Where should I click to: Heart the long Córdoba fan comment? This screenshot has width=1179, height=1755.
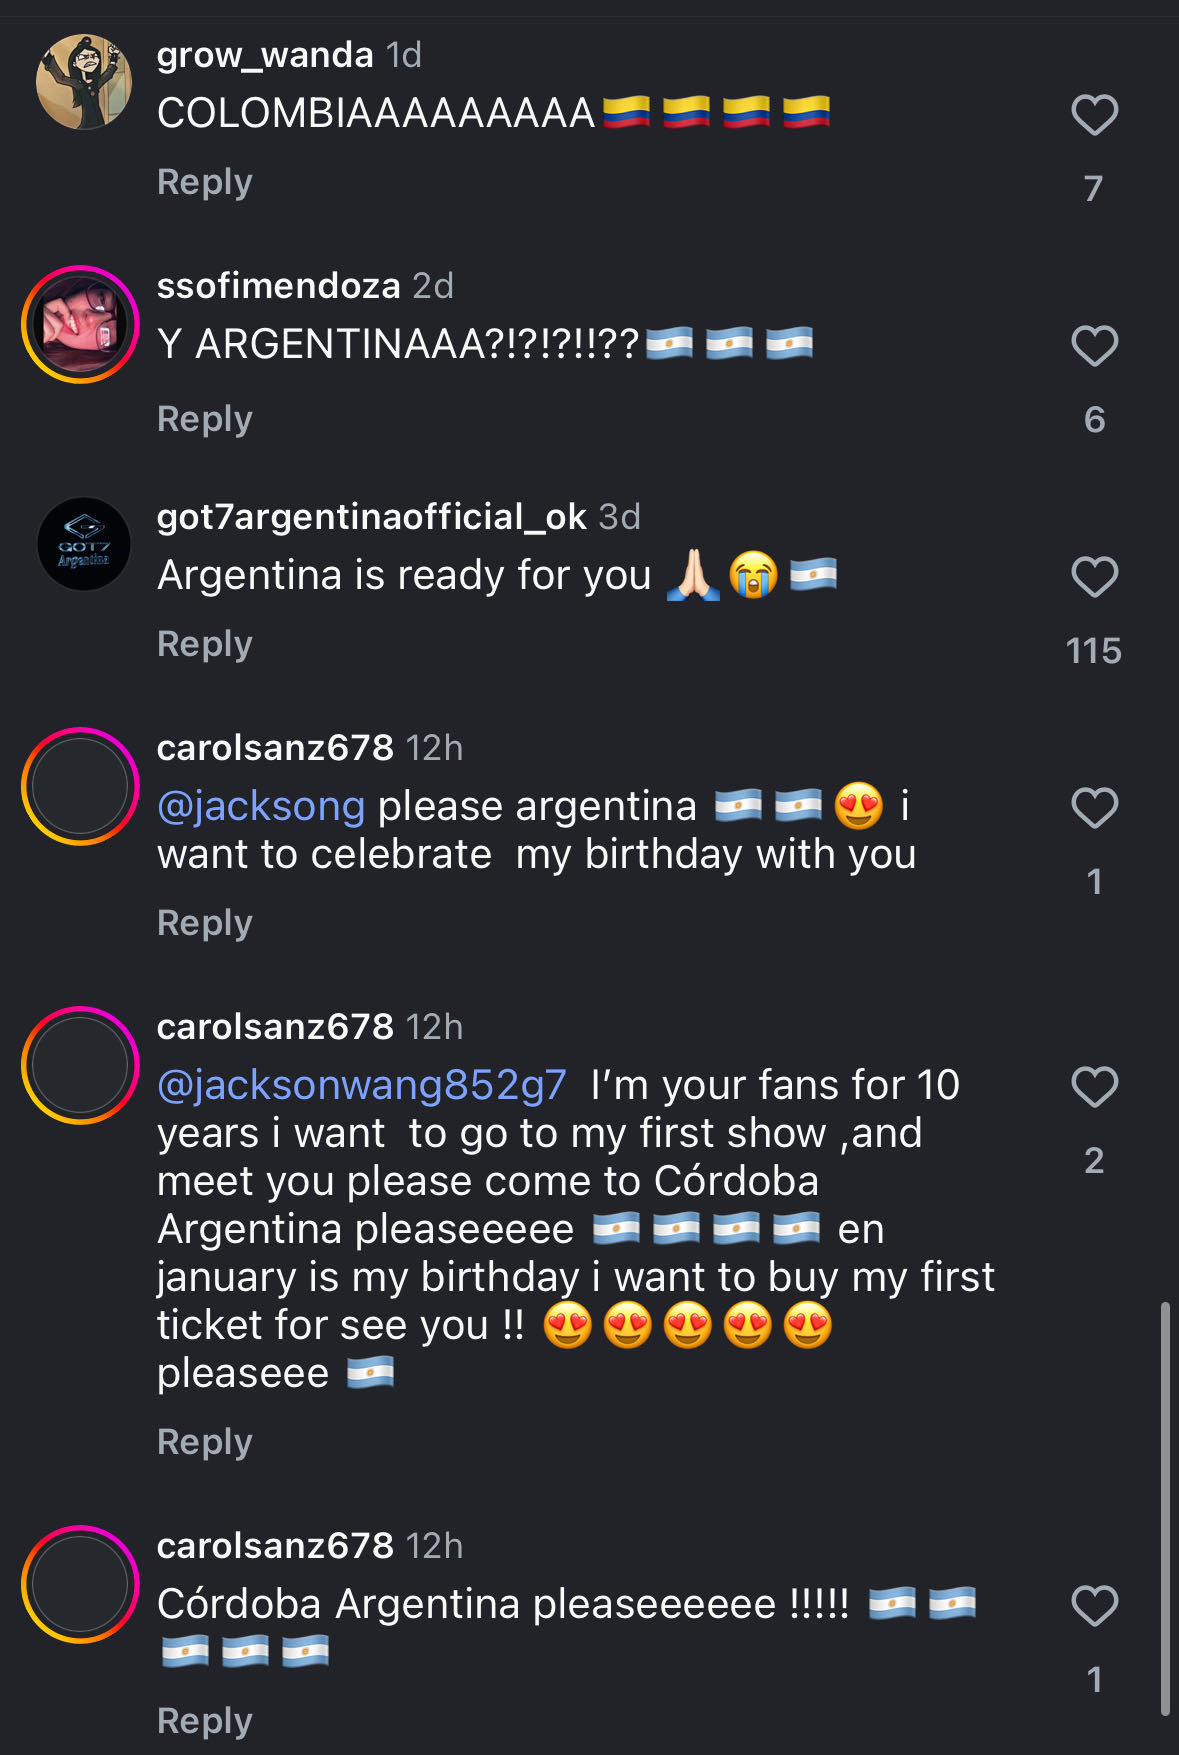pyautogui.click(x=1094, y=1087)
